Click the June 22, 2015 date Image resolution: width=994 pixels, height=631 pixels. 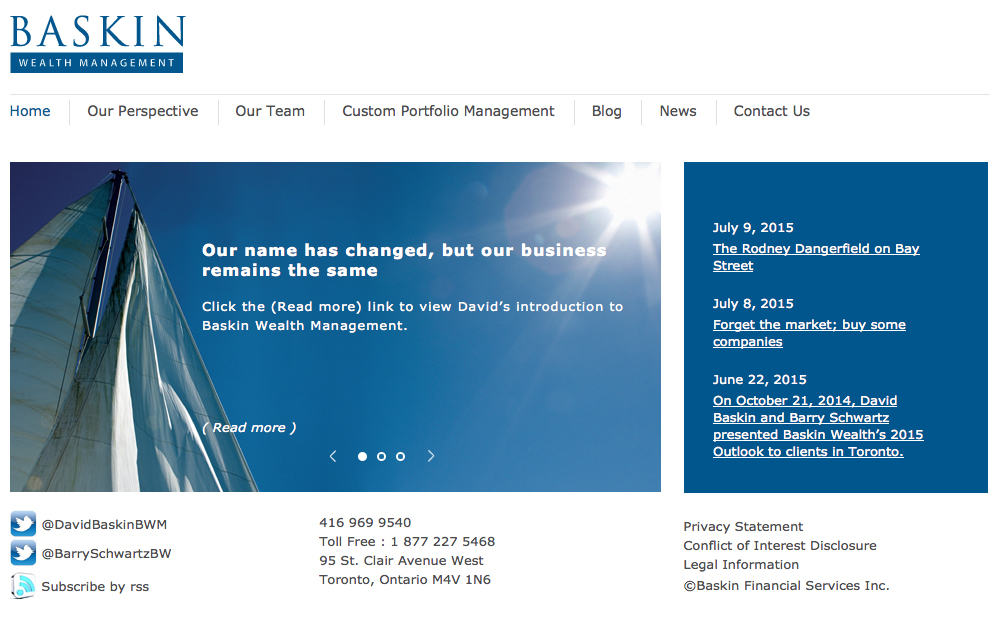(x=759, y=380)
